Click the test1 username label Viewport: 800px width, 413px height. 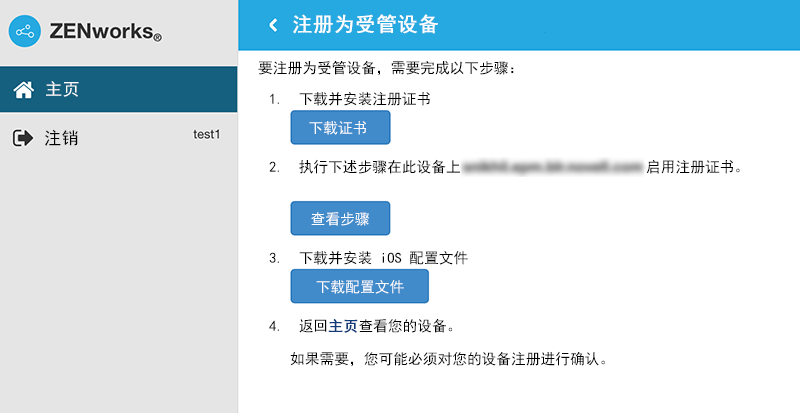pyautogui.click(x=206, y=134)
